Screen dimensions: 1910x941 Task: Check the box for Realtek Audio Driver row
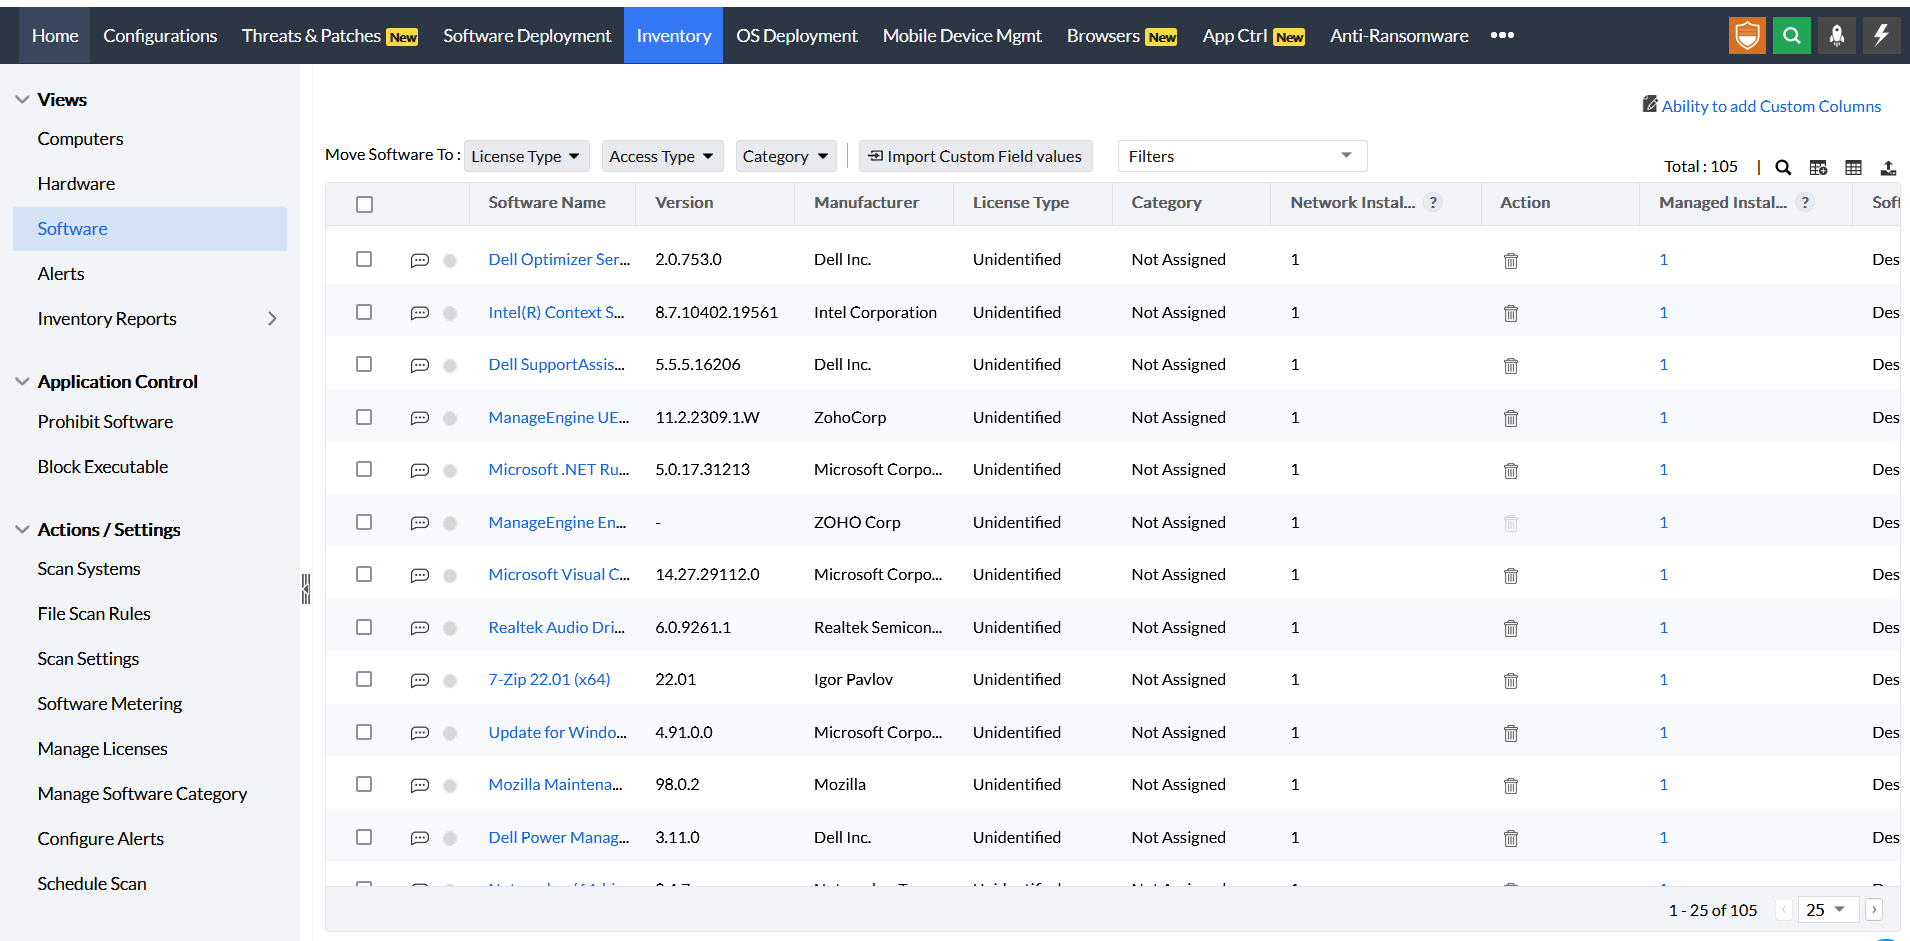(x=364, y=627)
